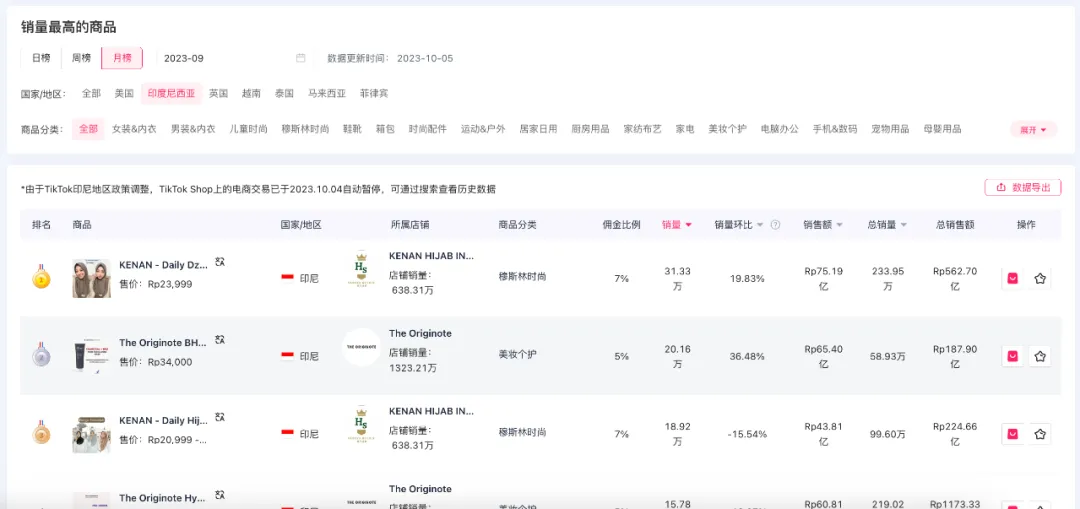This screenshot has width=1080, height=509.
Task: Favorite KENAN - Daily Hij with the star icon
Action: 1040,434
